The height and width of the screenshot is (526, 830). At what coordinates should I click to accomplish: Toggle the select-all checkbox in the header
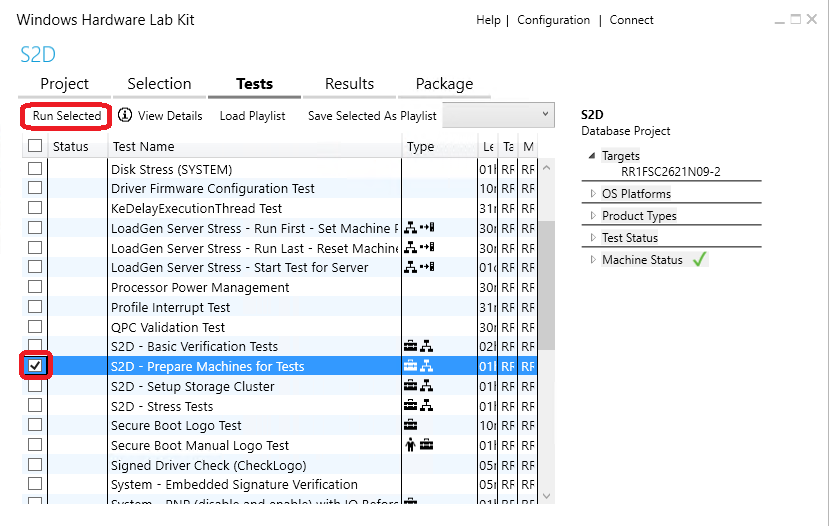click(35, 145)
